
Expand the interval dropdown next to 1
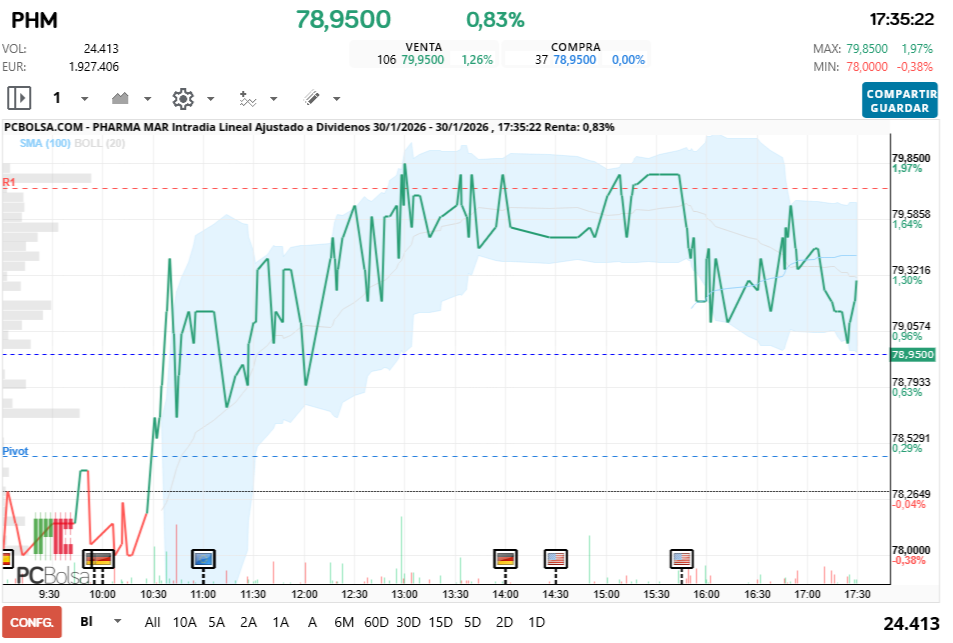tap(84, 99)
